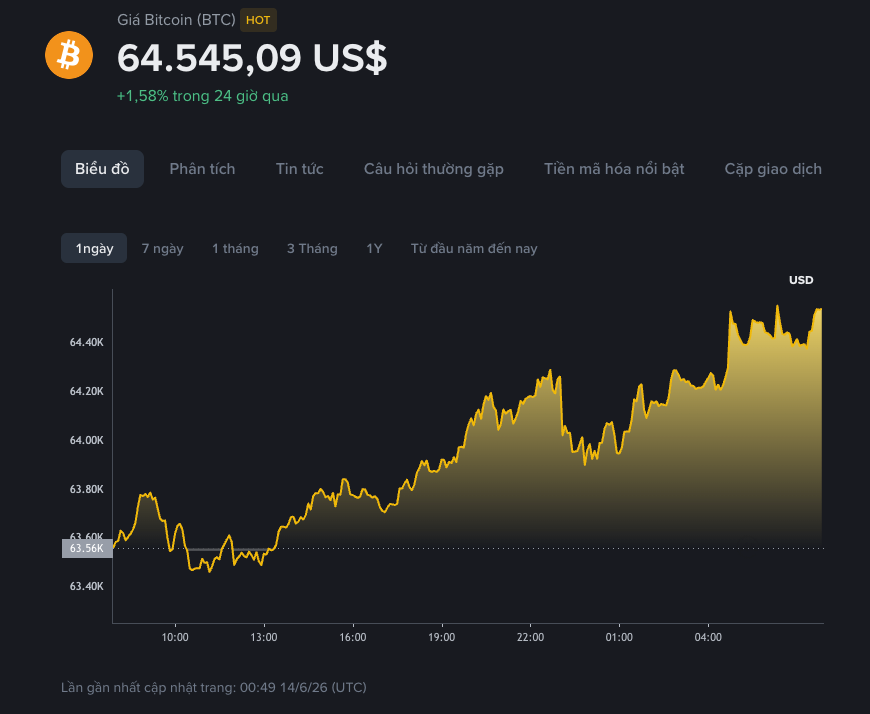Open the Cặp giao dịch tab
Screen dimensions: 870x714
coord(773,169)
